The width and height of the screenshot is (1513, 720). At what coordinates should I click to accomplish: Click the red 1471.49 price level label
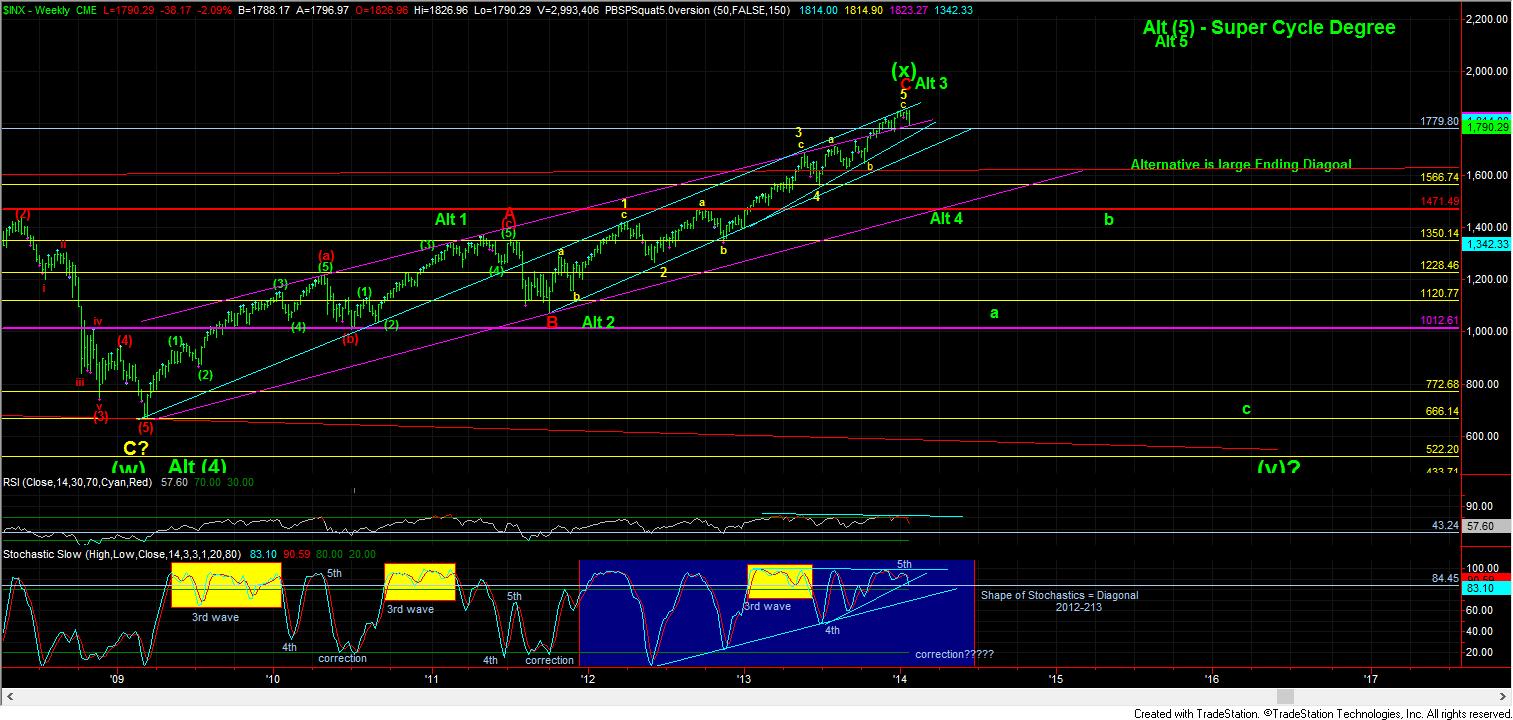pos(1441,201)
